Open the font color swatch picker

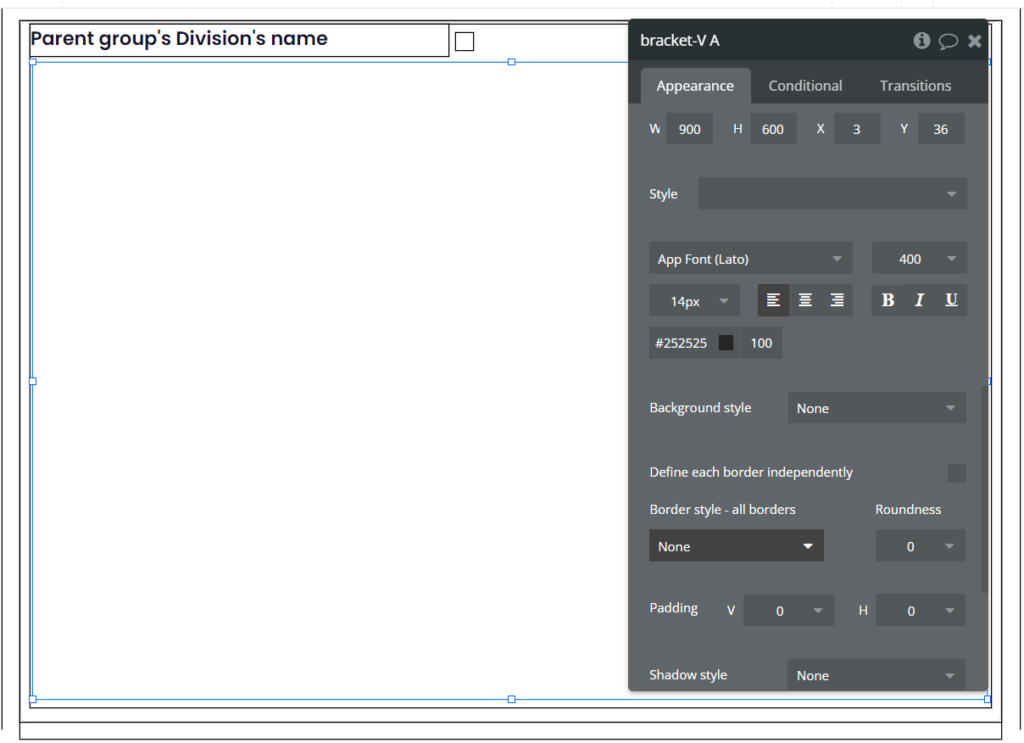point(726,343)
